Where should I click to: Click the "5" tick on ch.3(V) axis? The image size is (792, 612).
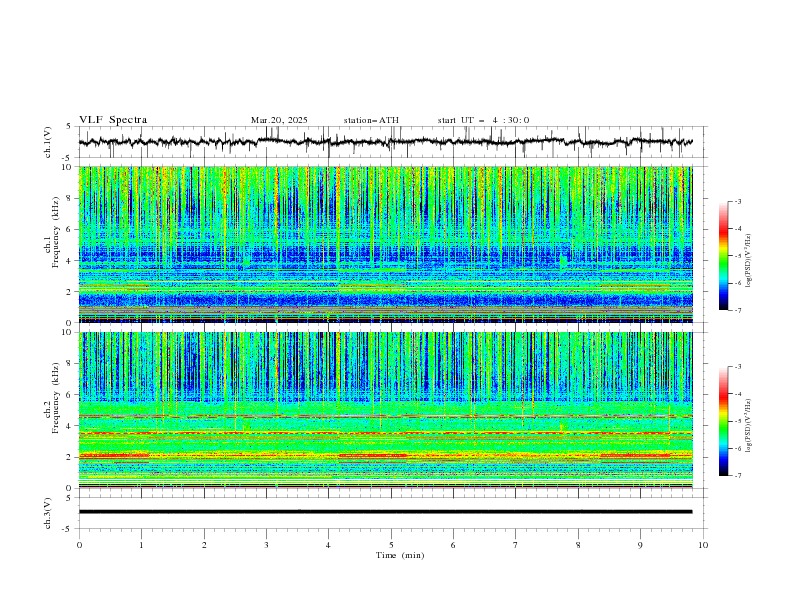click(68, 498)
